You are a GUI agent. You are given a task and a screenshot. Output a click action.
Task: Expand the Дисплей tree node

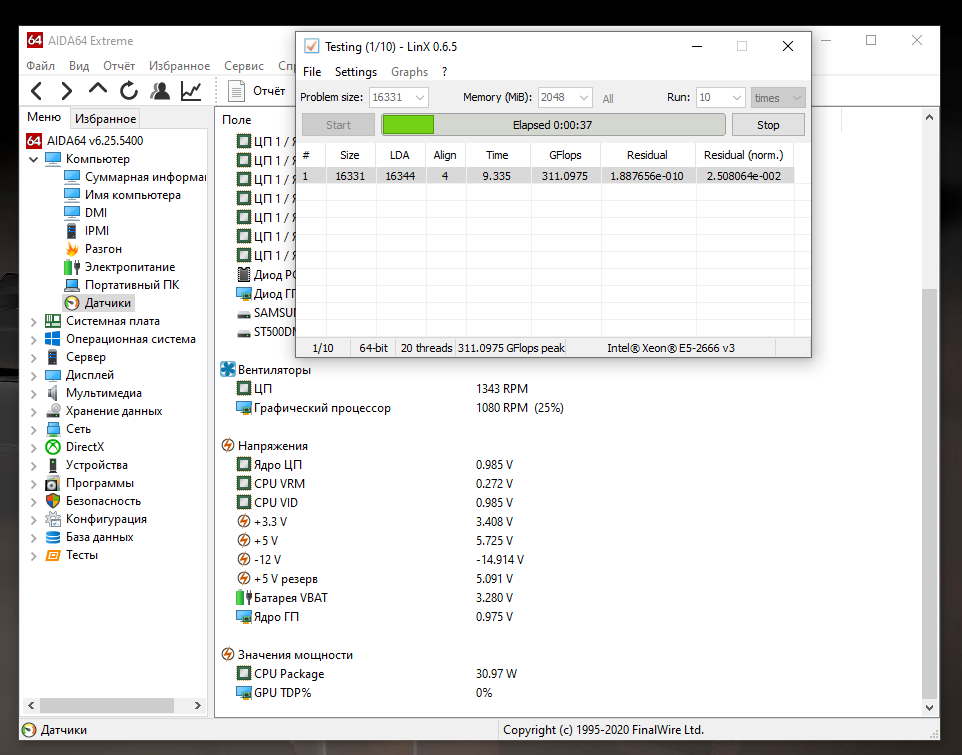(33, 375)
